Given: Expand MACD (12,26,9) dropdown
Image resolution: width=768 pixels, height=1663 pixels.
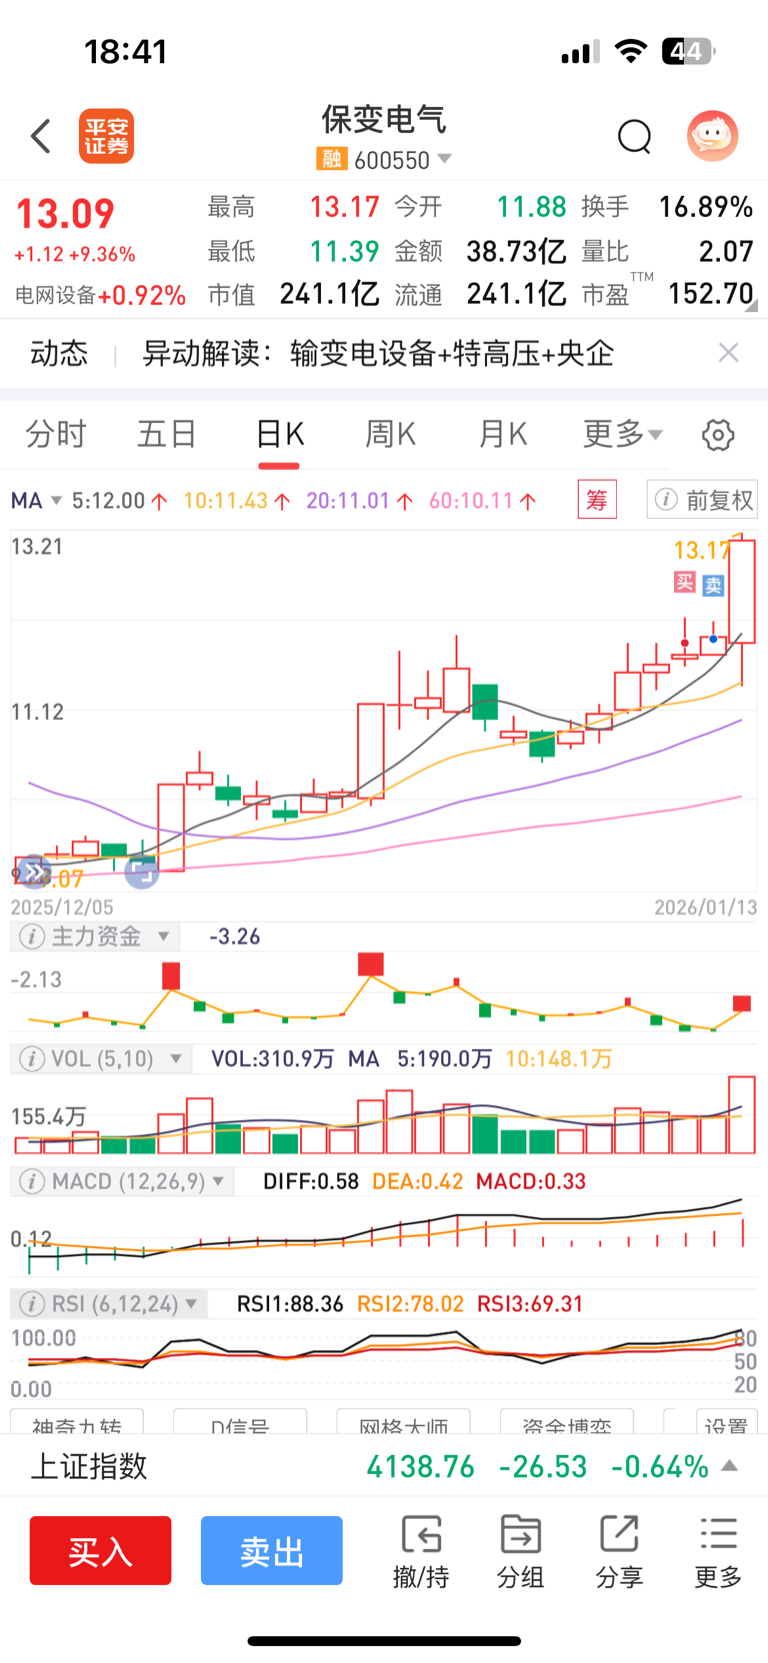Looking at the screenshot, I should click(x=218, y=1182).
